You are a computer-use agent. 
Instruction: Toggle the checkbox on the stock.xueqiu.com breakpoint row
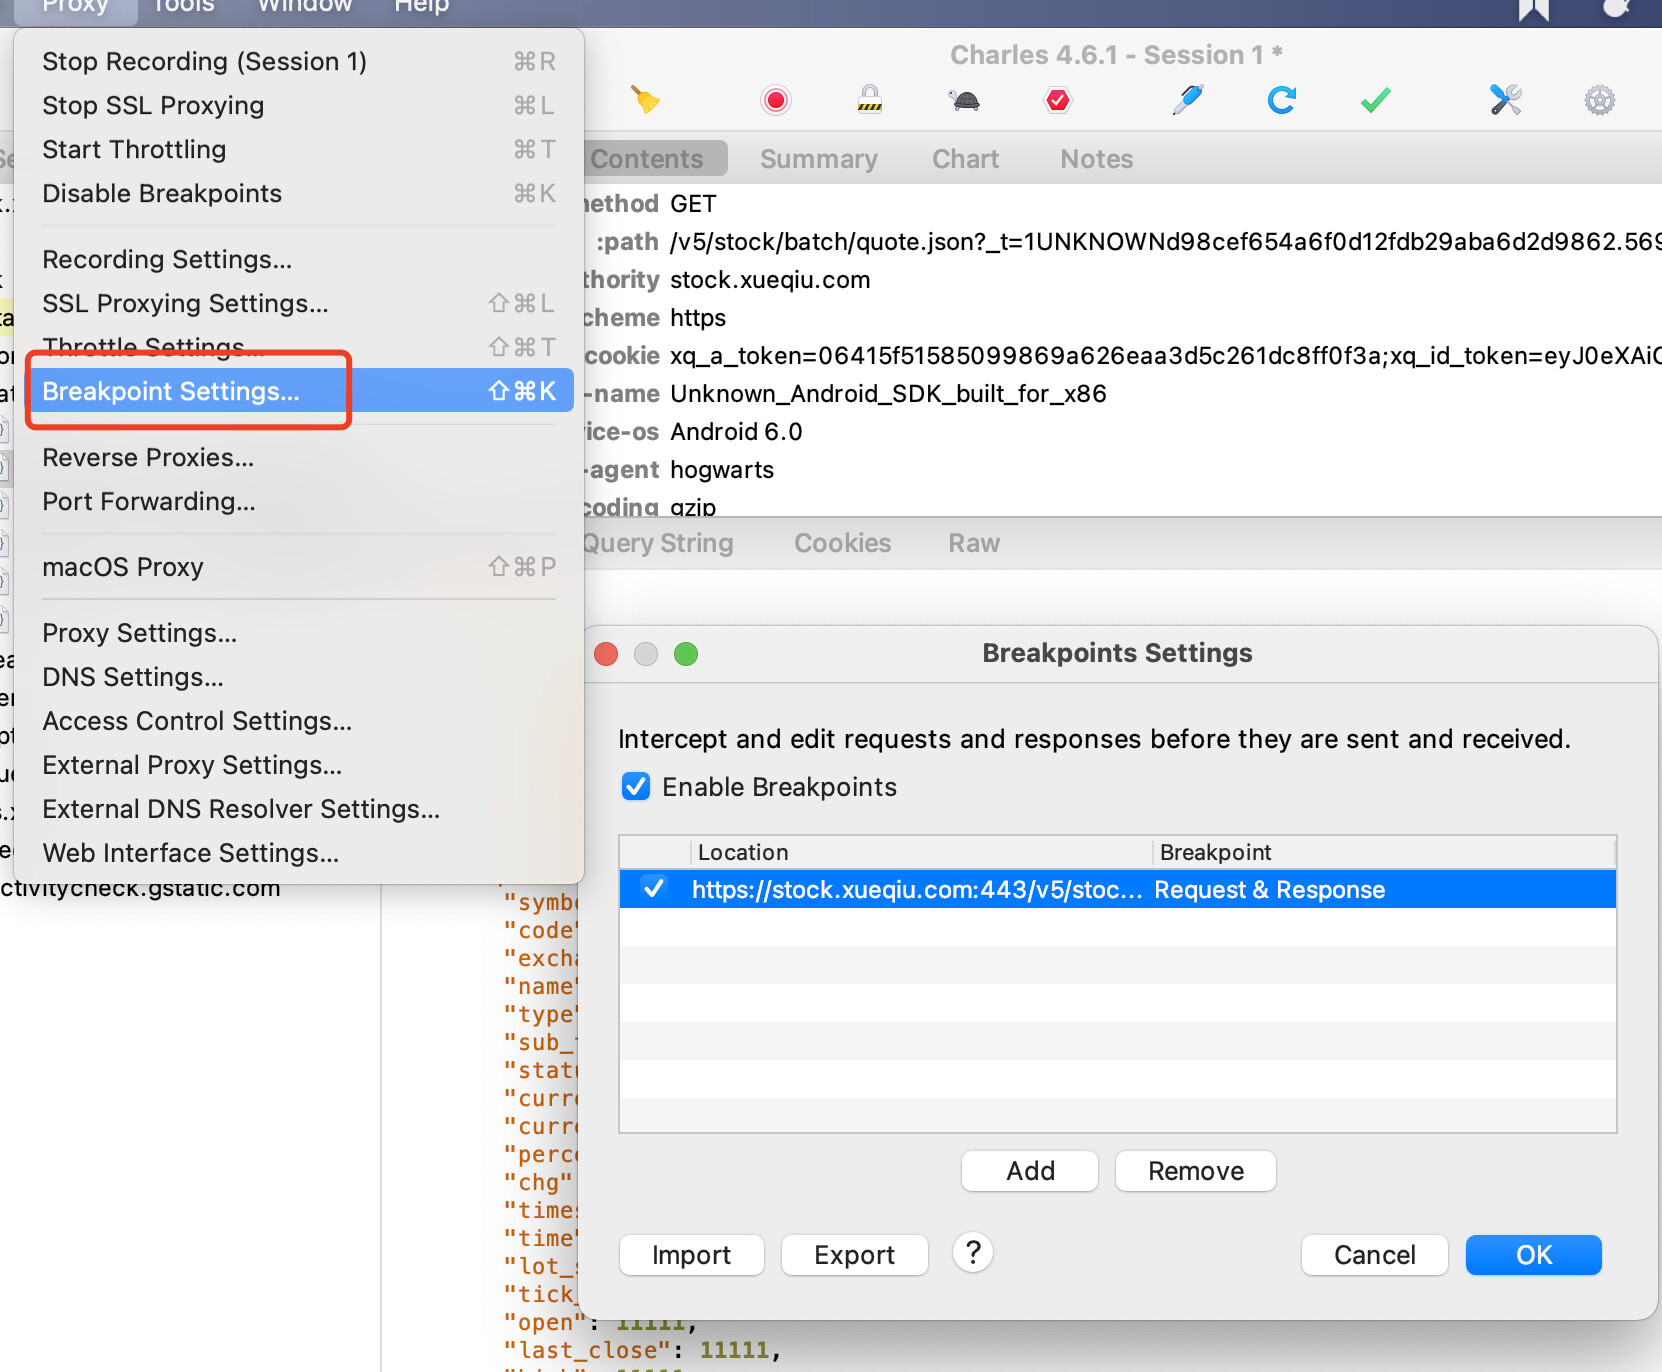pos(654,888)
